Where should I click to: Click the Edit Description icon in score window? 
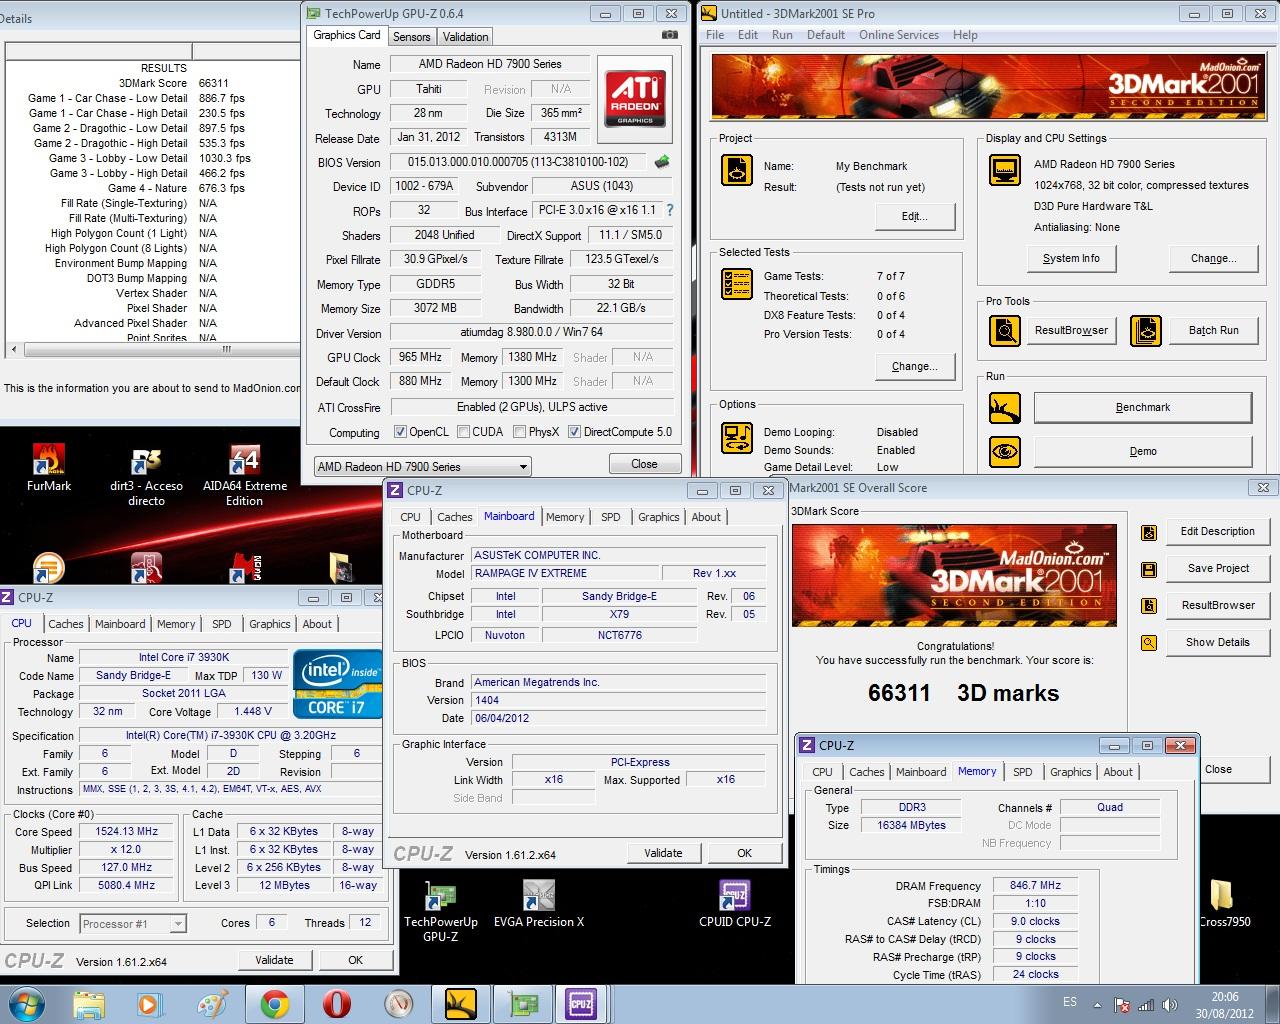tap(1149, 532)
